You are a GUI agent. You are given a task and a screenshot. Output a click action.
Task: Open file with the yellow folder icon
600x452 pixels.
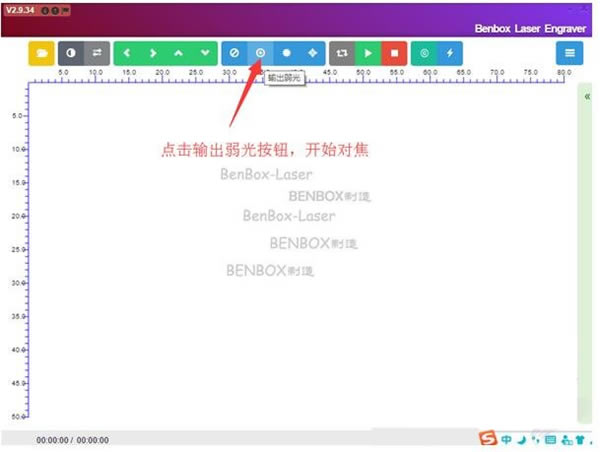pos(41,53)
